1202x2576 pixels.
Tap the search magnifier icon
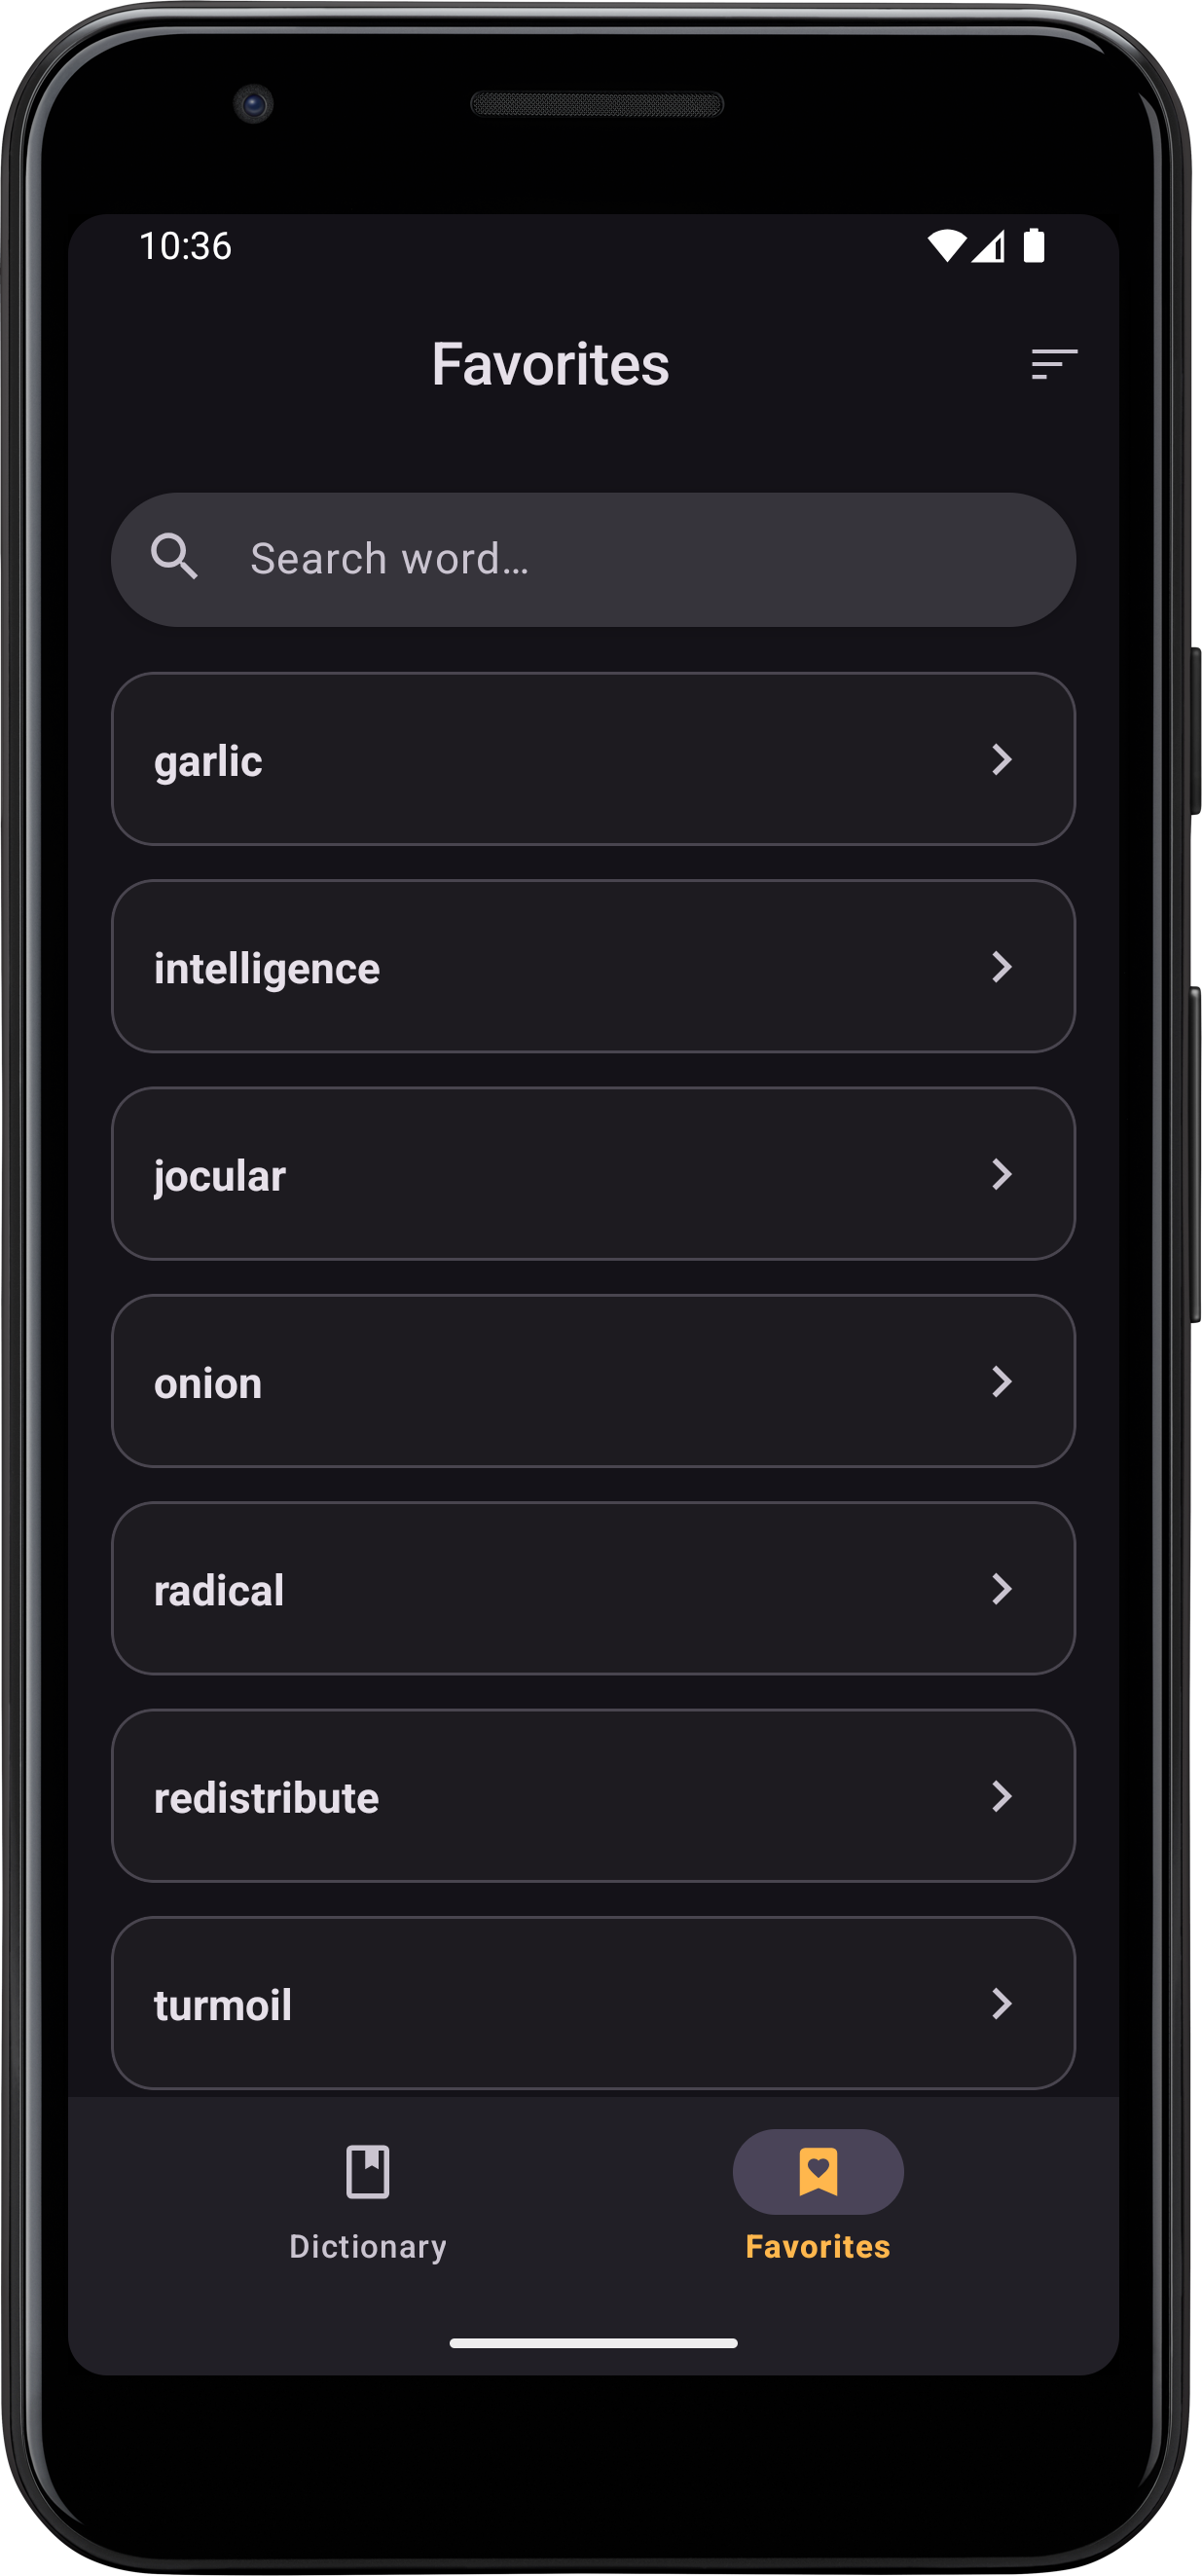click(x=174, y=556)
